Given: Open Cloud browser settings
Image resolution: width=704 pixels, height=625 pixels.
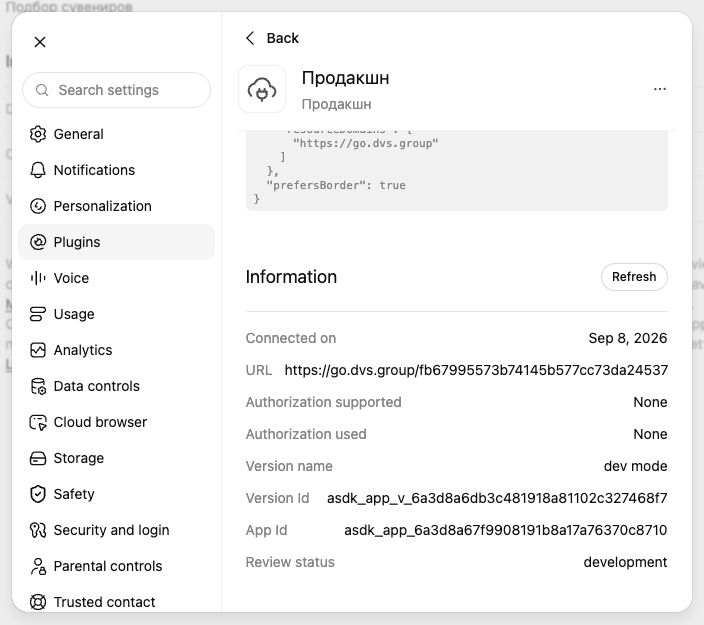Looking at the screenshot, I should (x=116, y=422).
